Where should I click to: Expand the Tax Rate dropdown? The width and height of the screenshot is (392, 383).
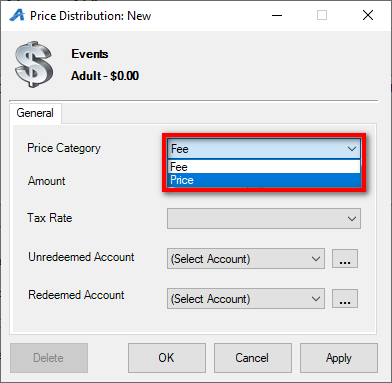tap(264, 219)
